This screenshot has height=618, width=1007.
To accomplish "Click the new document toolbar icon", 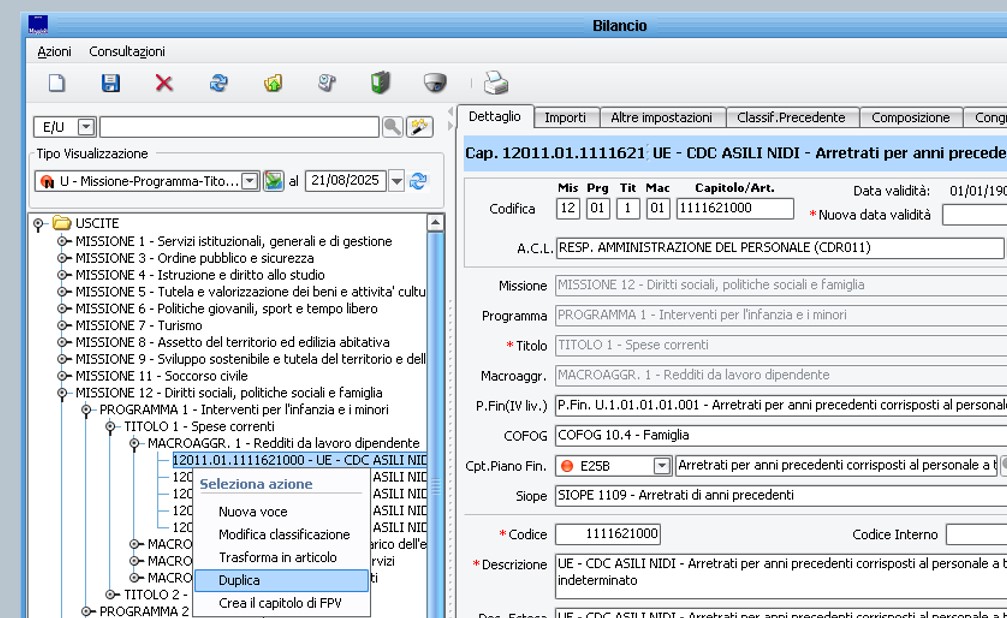I will coord(57,84).
